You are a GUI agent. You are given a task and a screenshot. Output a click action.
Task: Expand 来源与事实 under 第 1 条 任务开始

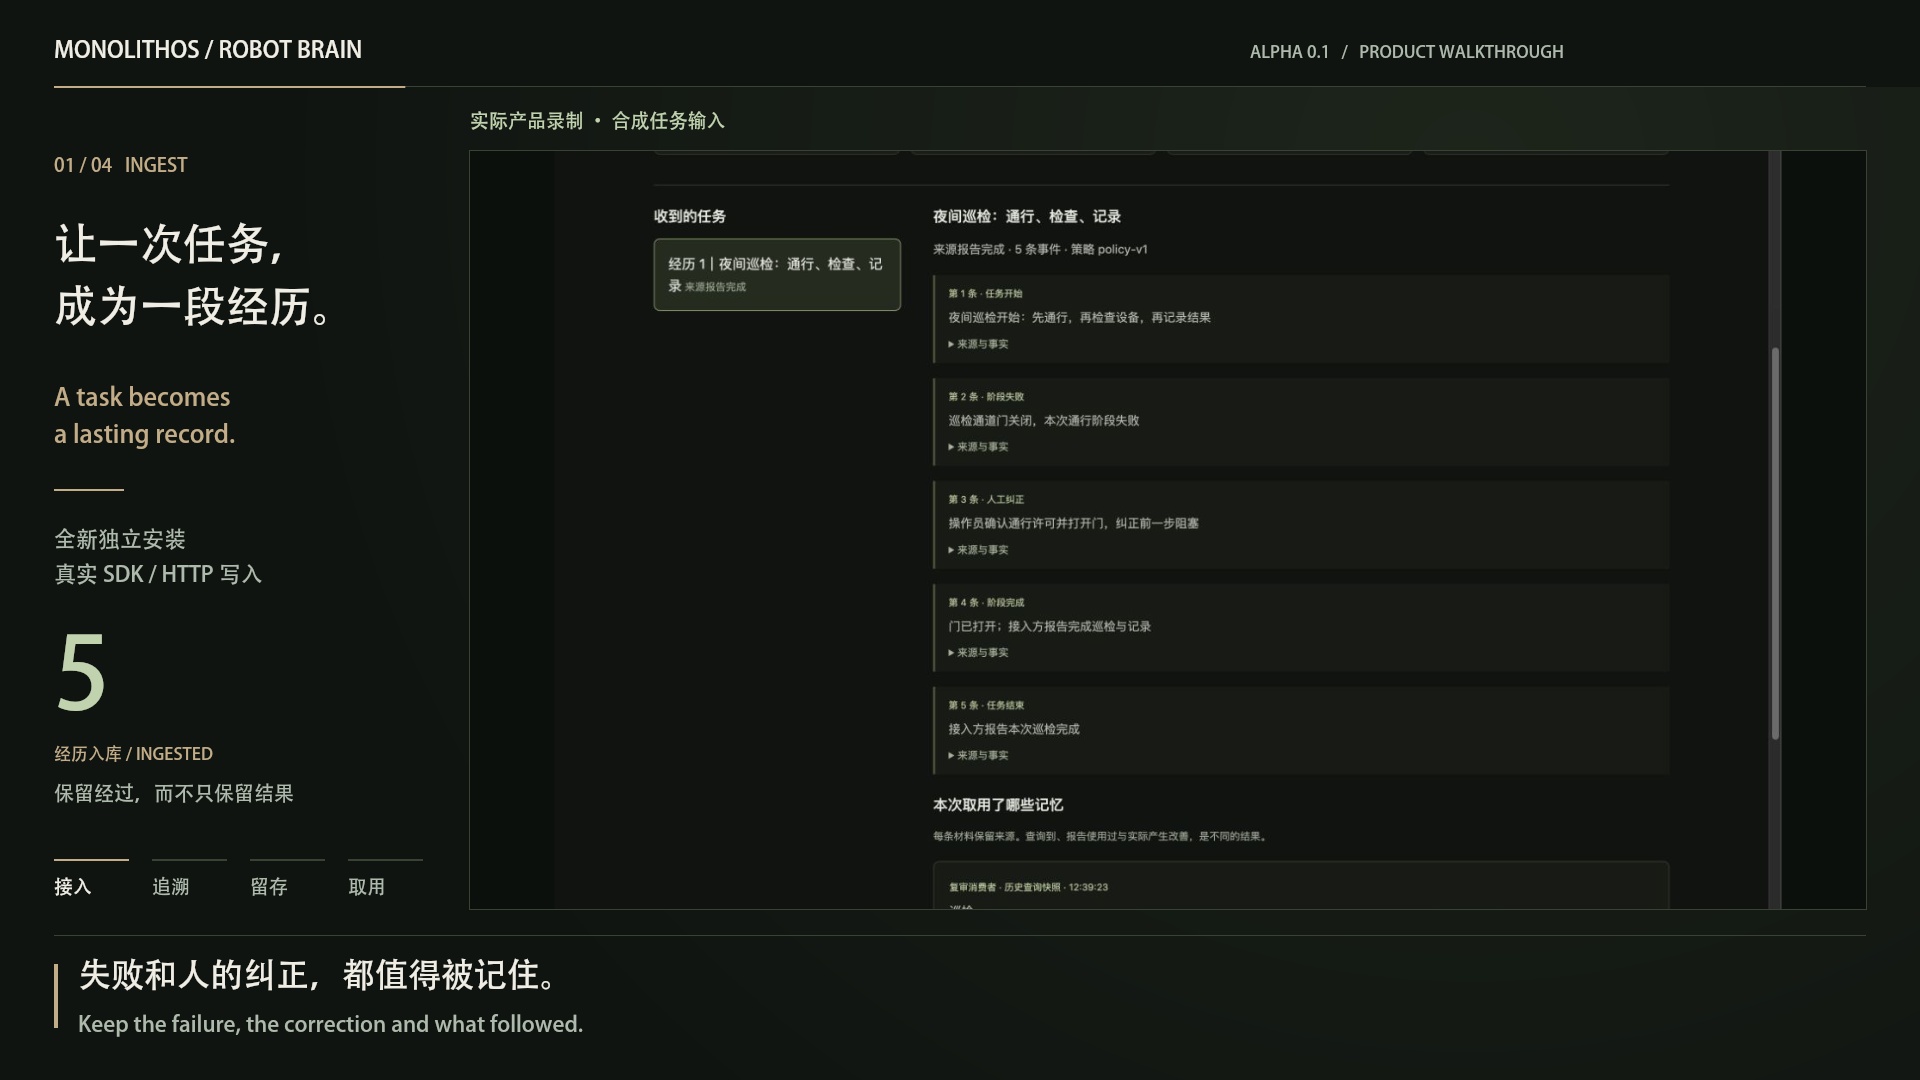point(978,344)
